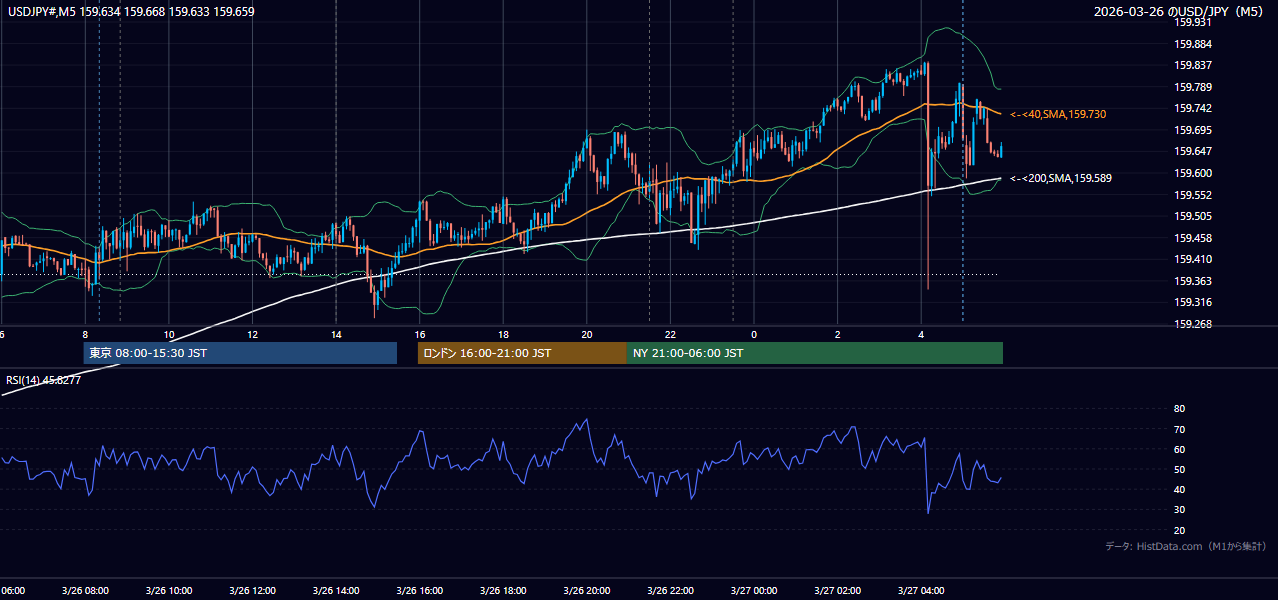The width and height of the screenshot is (1278, 600).
Task: Click price axis value 159.884
Action: [1193, 44]
